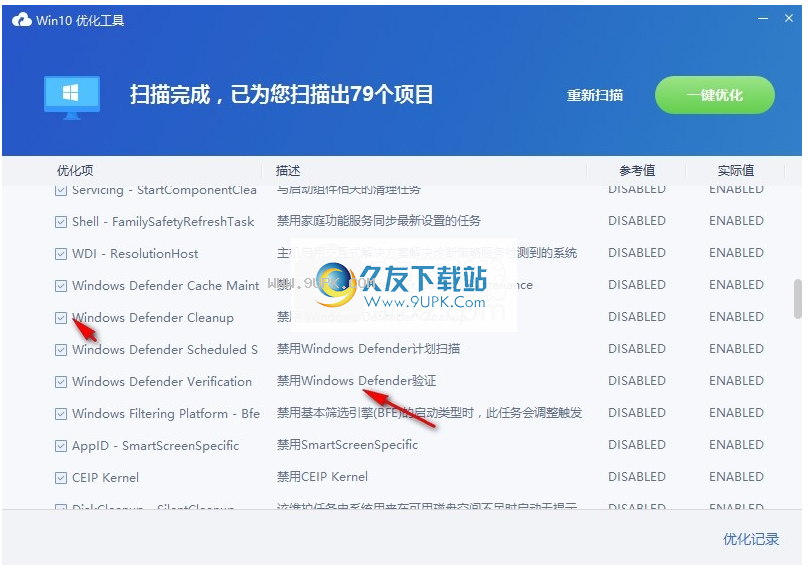Click the Win10 cloud logo icon

tap(22, 20)
